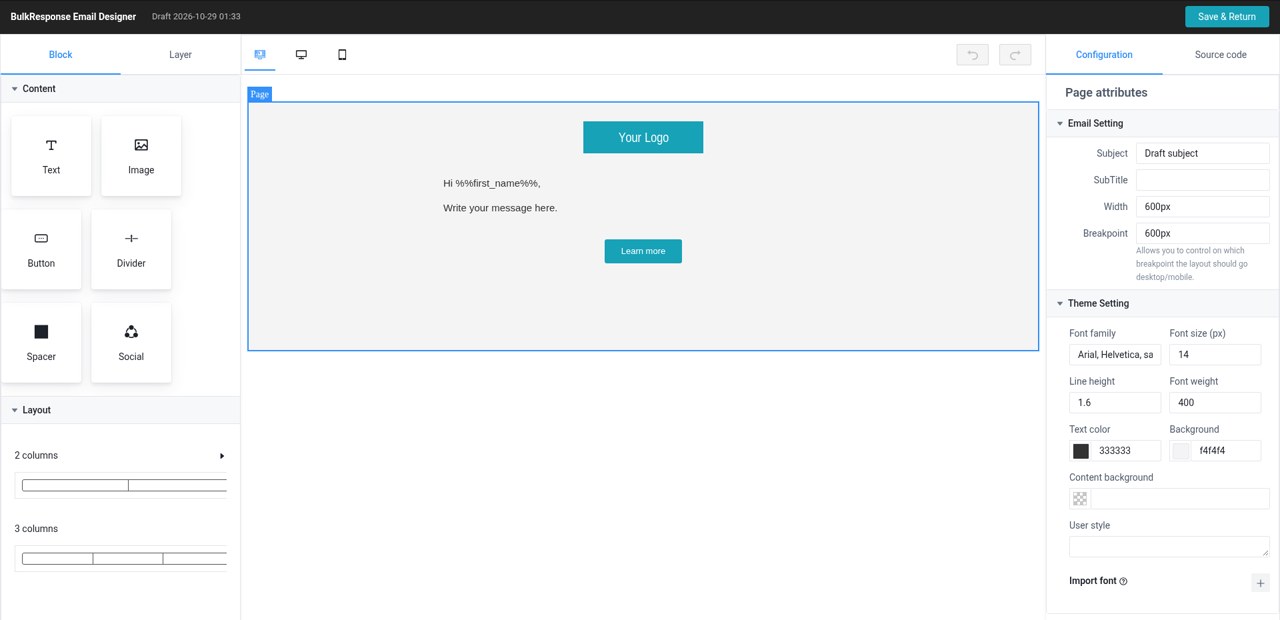Click the BulkResponse Email Designer title
Screen dimensions: 1280x620
[73, 17]
